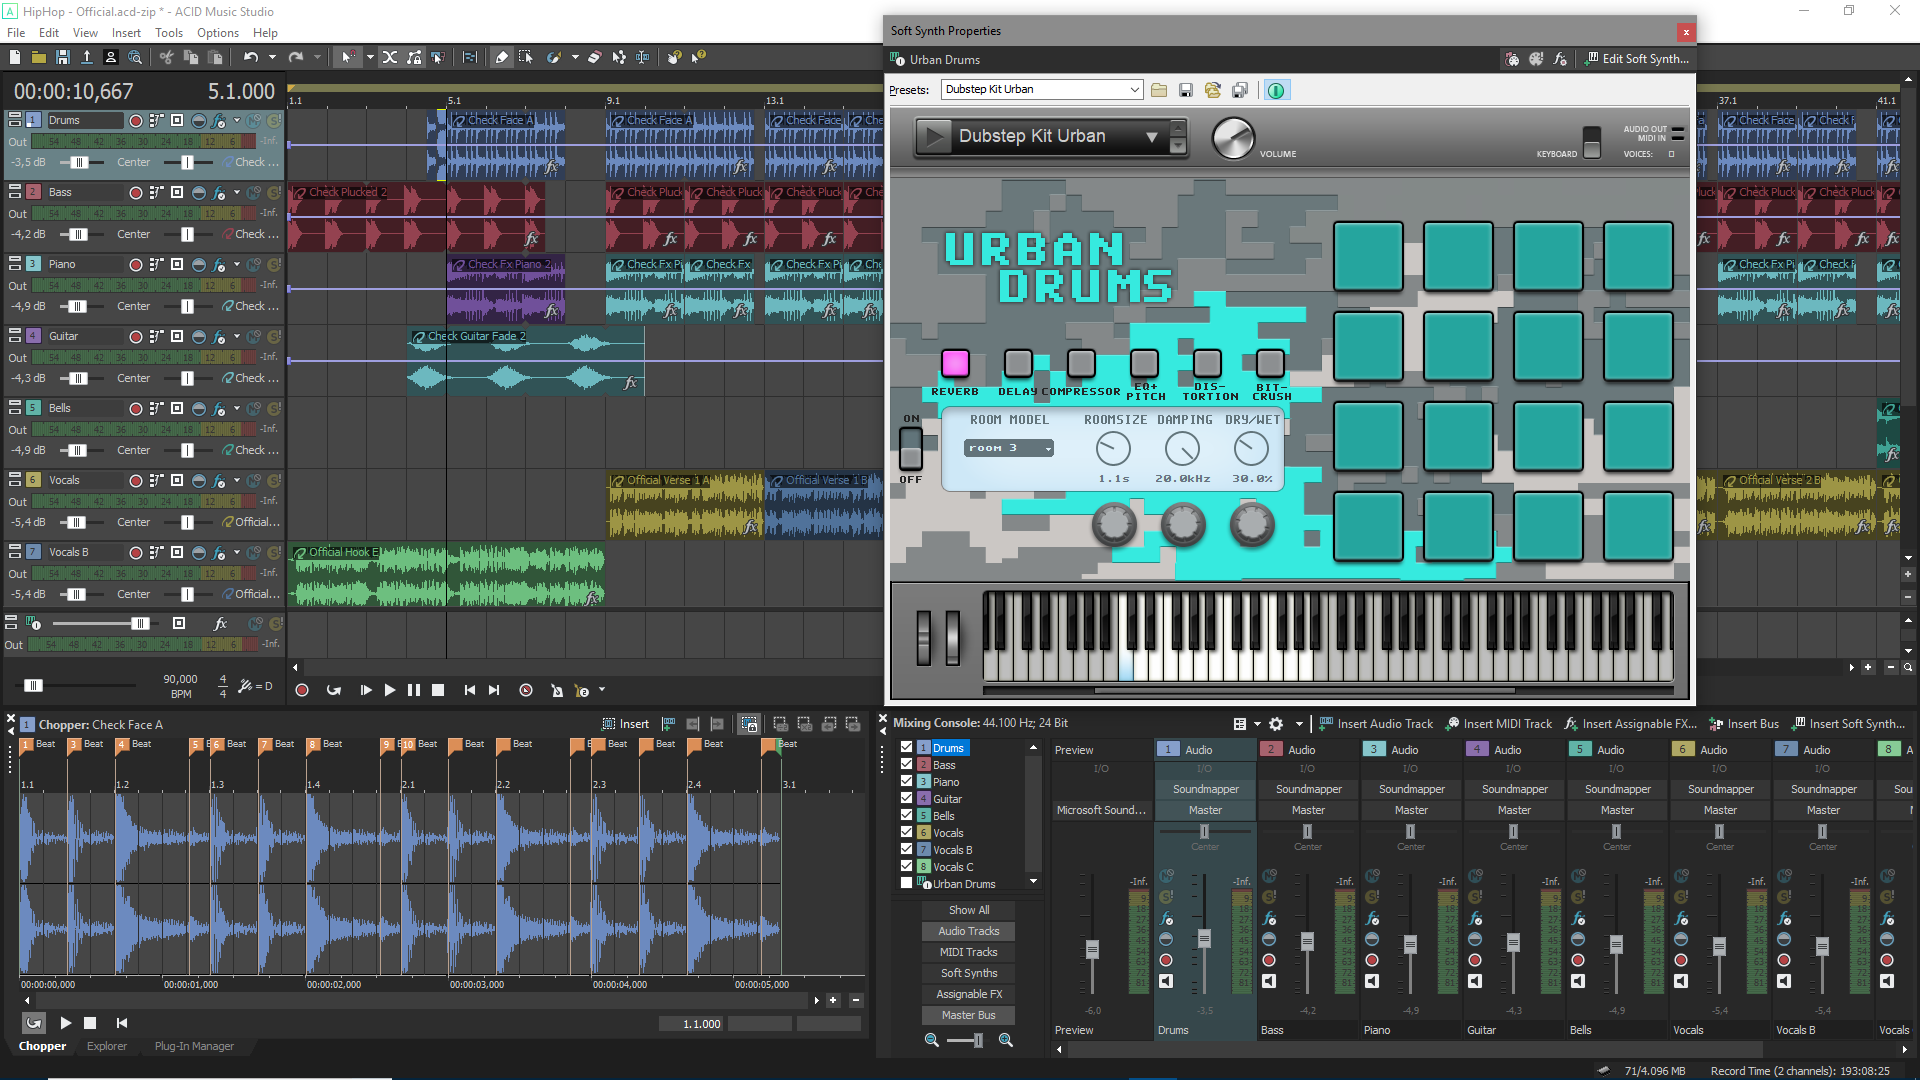This screenshot has height=1080, width=1920.
Task: Open the kit selector arrow beside Dubstep Kit Urban
Action: 1152,137
